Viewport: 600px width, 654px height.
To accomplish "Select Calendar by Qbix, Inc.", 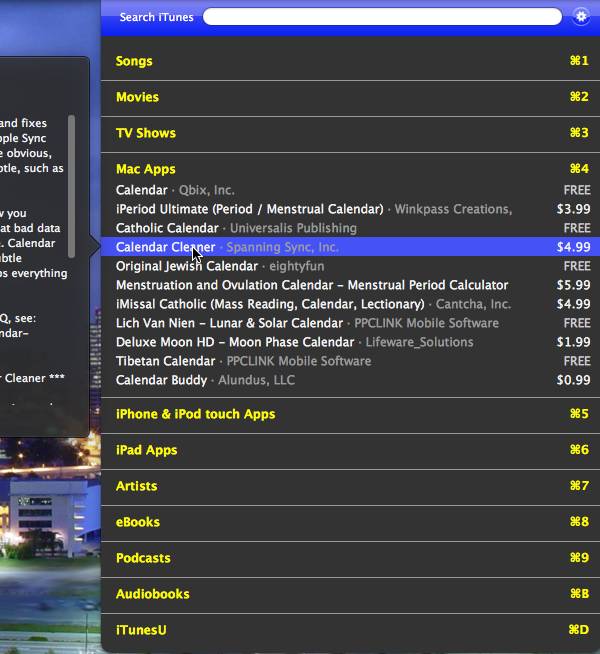I will [x=350, y=190].
